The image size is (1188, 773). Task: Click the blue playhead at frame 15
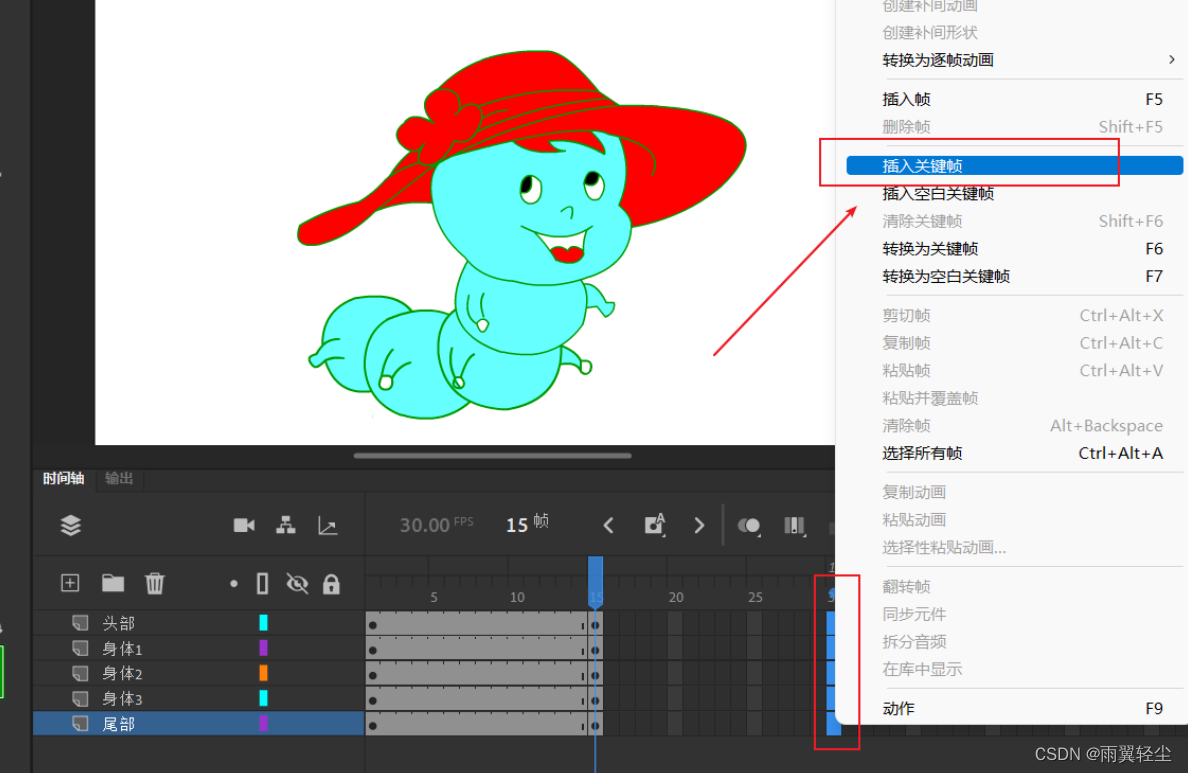click(x=596, y=582)
